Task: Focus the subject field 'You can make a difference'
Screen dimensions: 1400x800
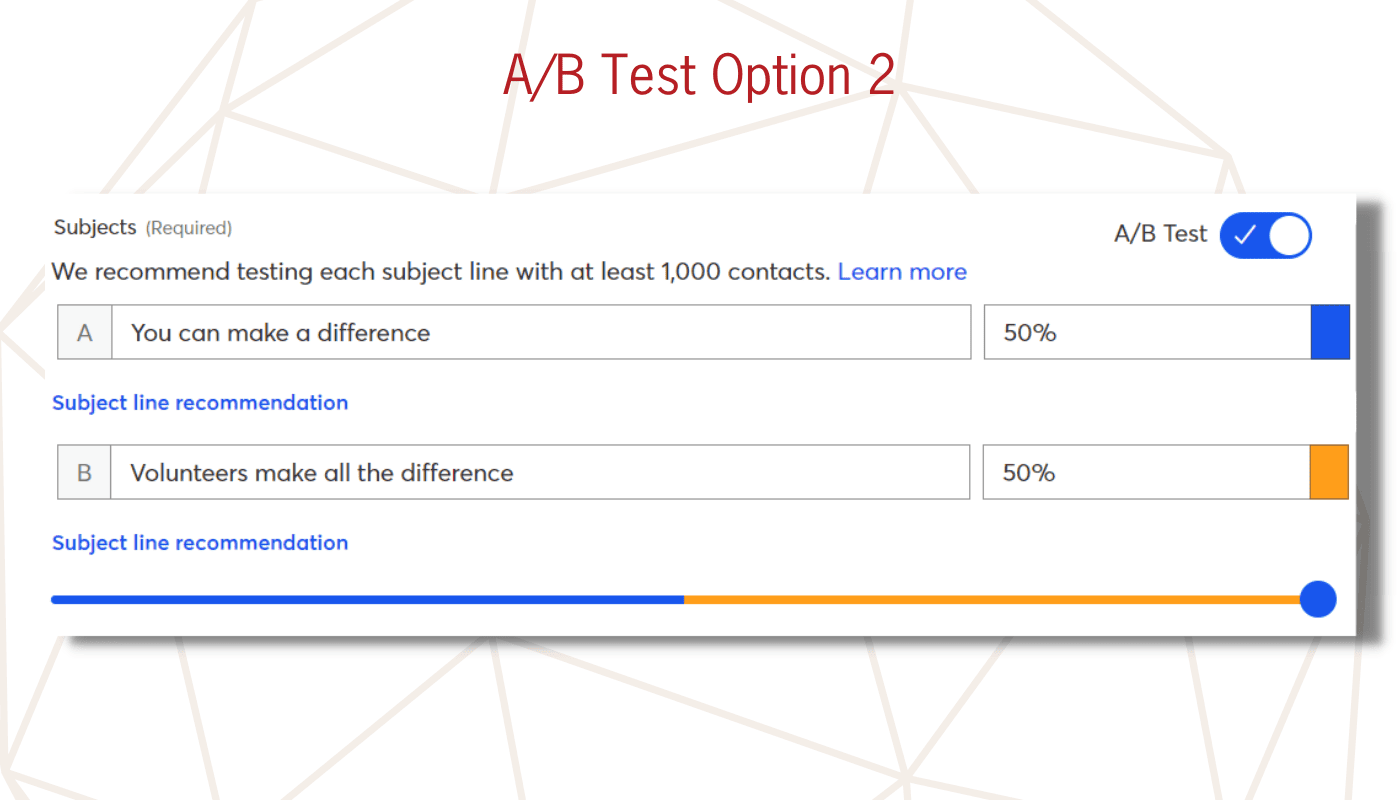Action: [x=541, y=332]
